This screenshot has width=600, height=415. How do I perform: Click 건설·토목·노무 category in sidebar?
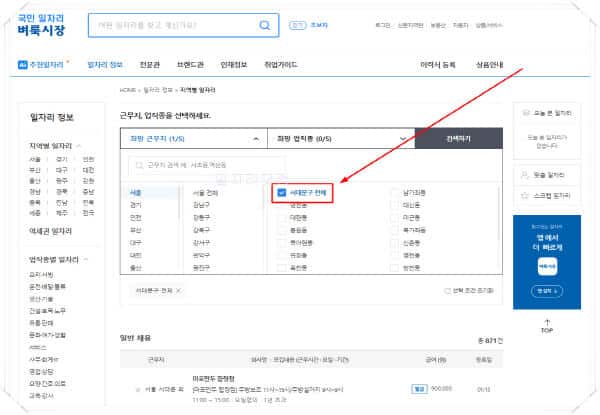coord(47,311)
